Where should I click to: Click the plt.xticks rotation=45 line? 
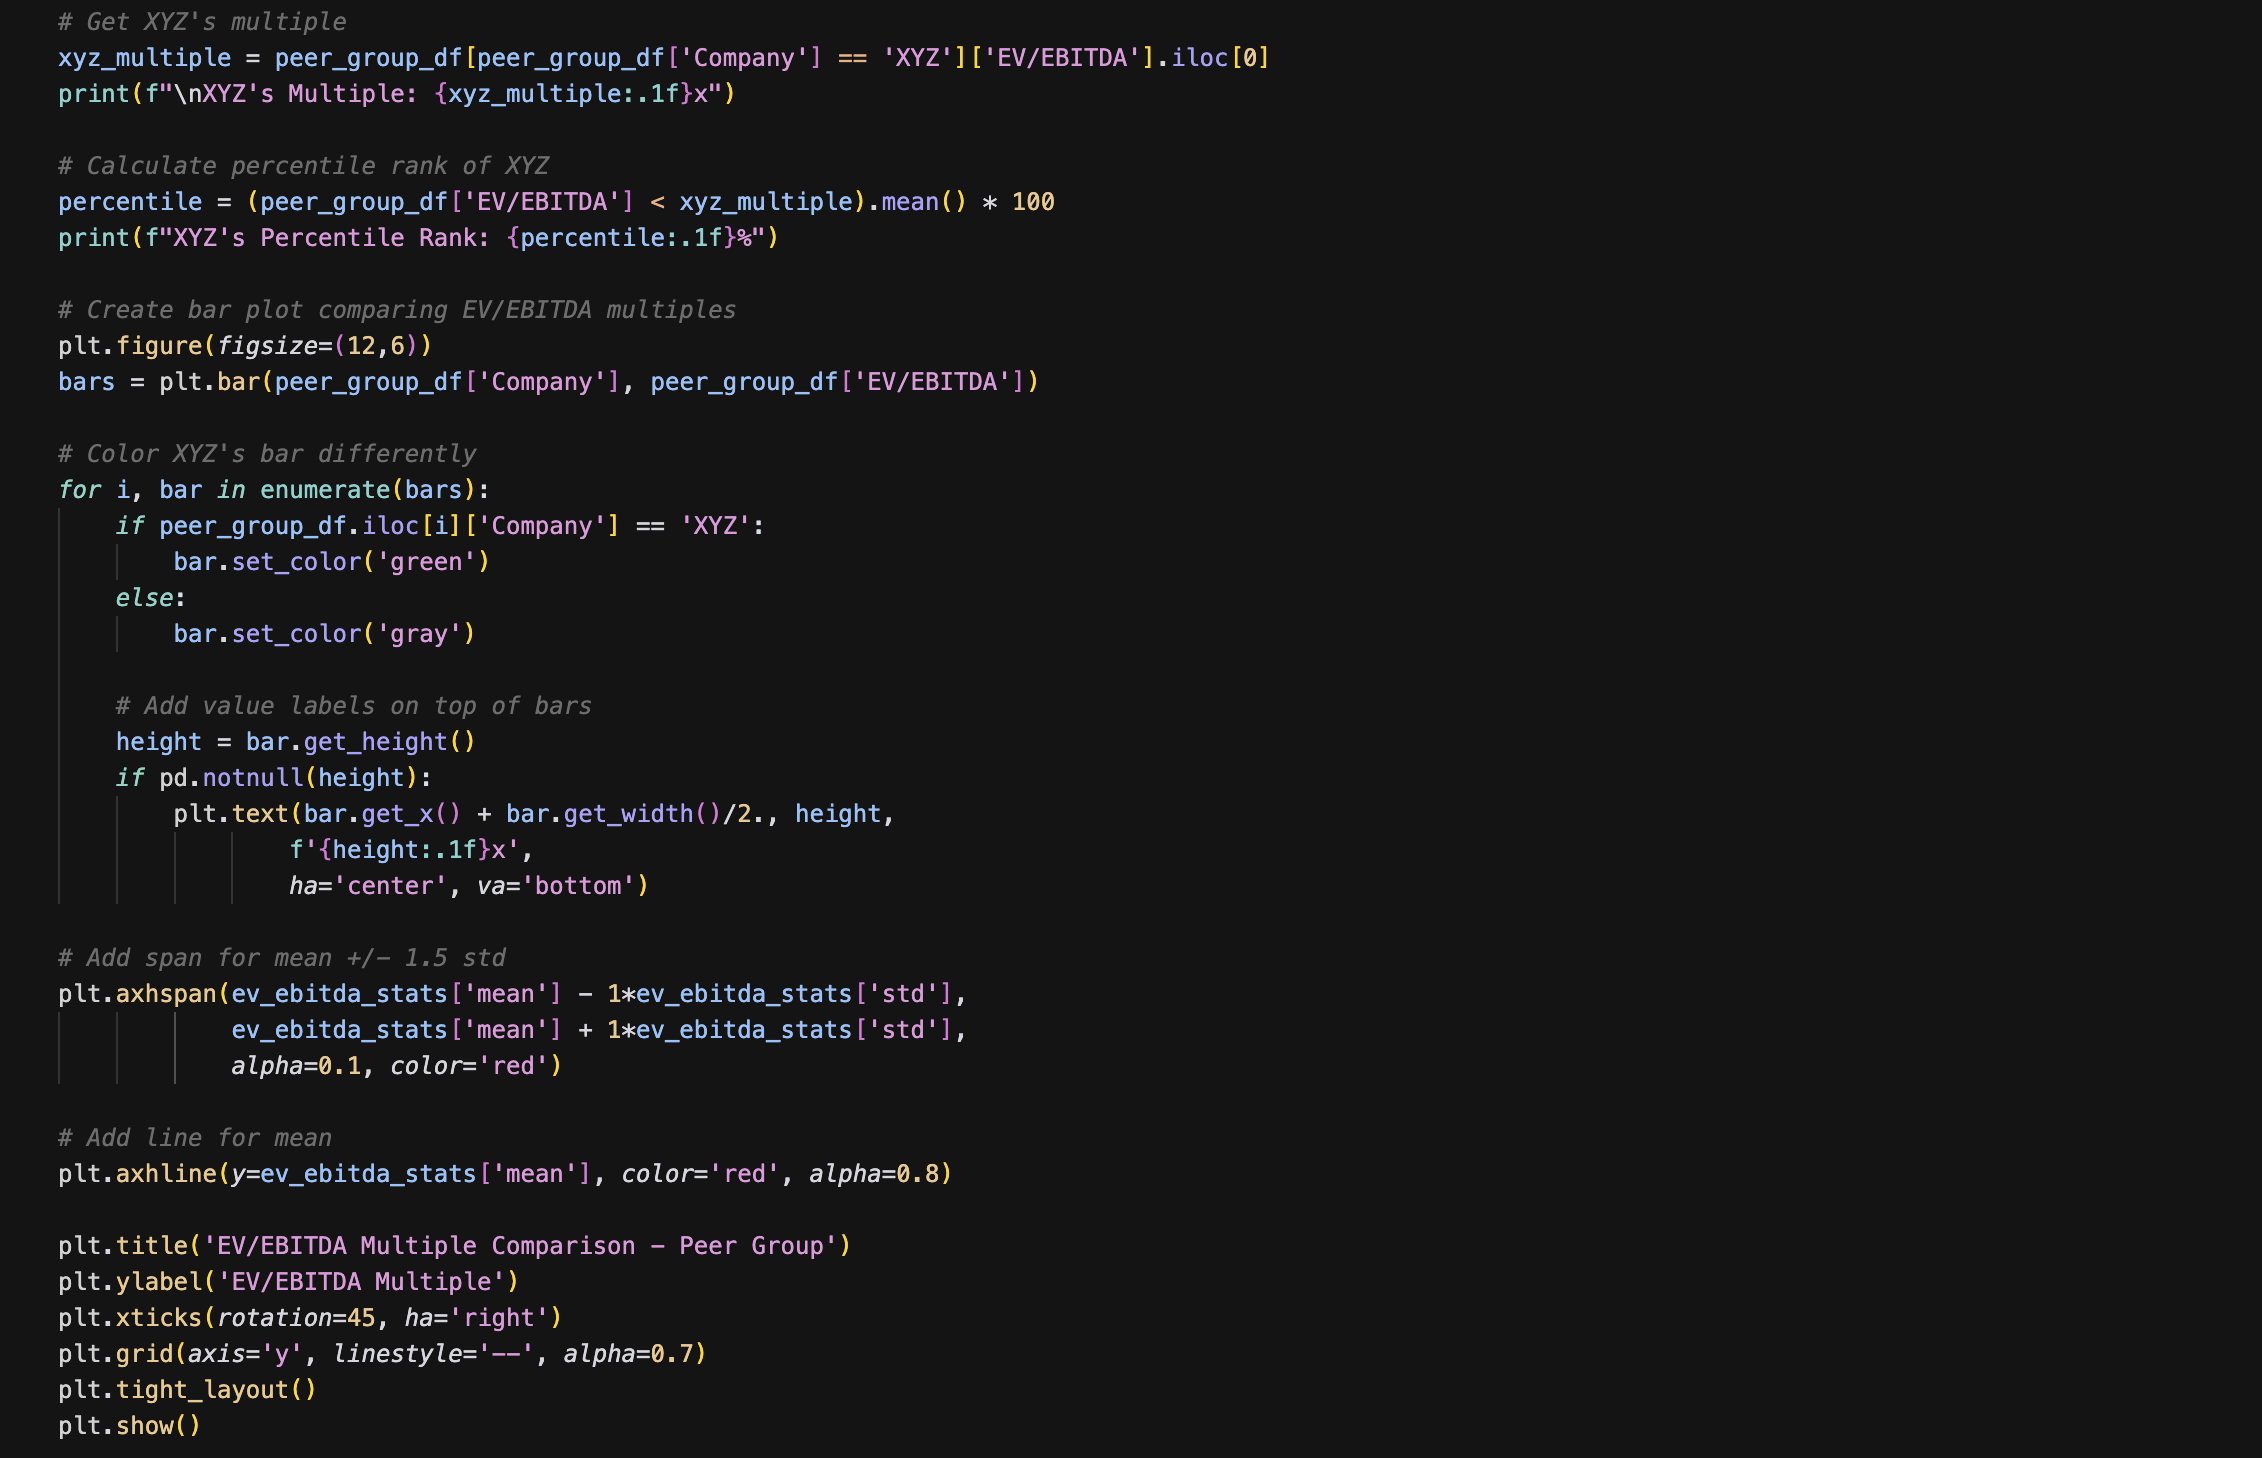[310, 1318]
